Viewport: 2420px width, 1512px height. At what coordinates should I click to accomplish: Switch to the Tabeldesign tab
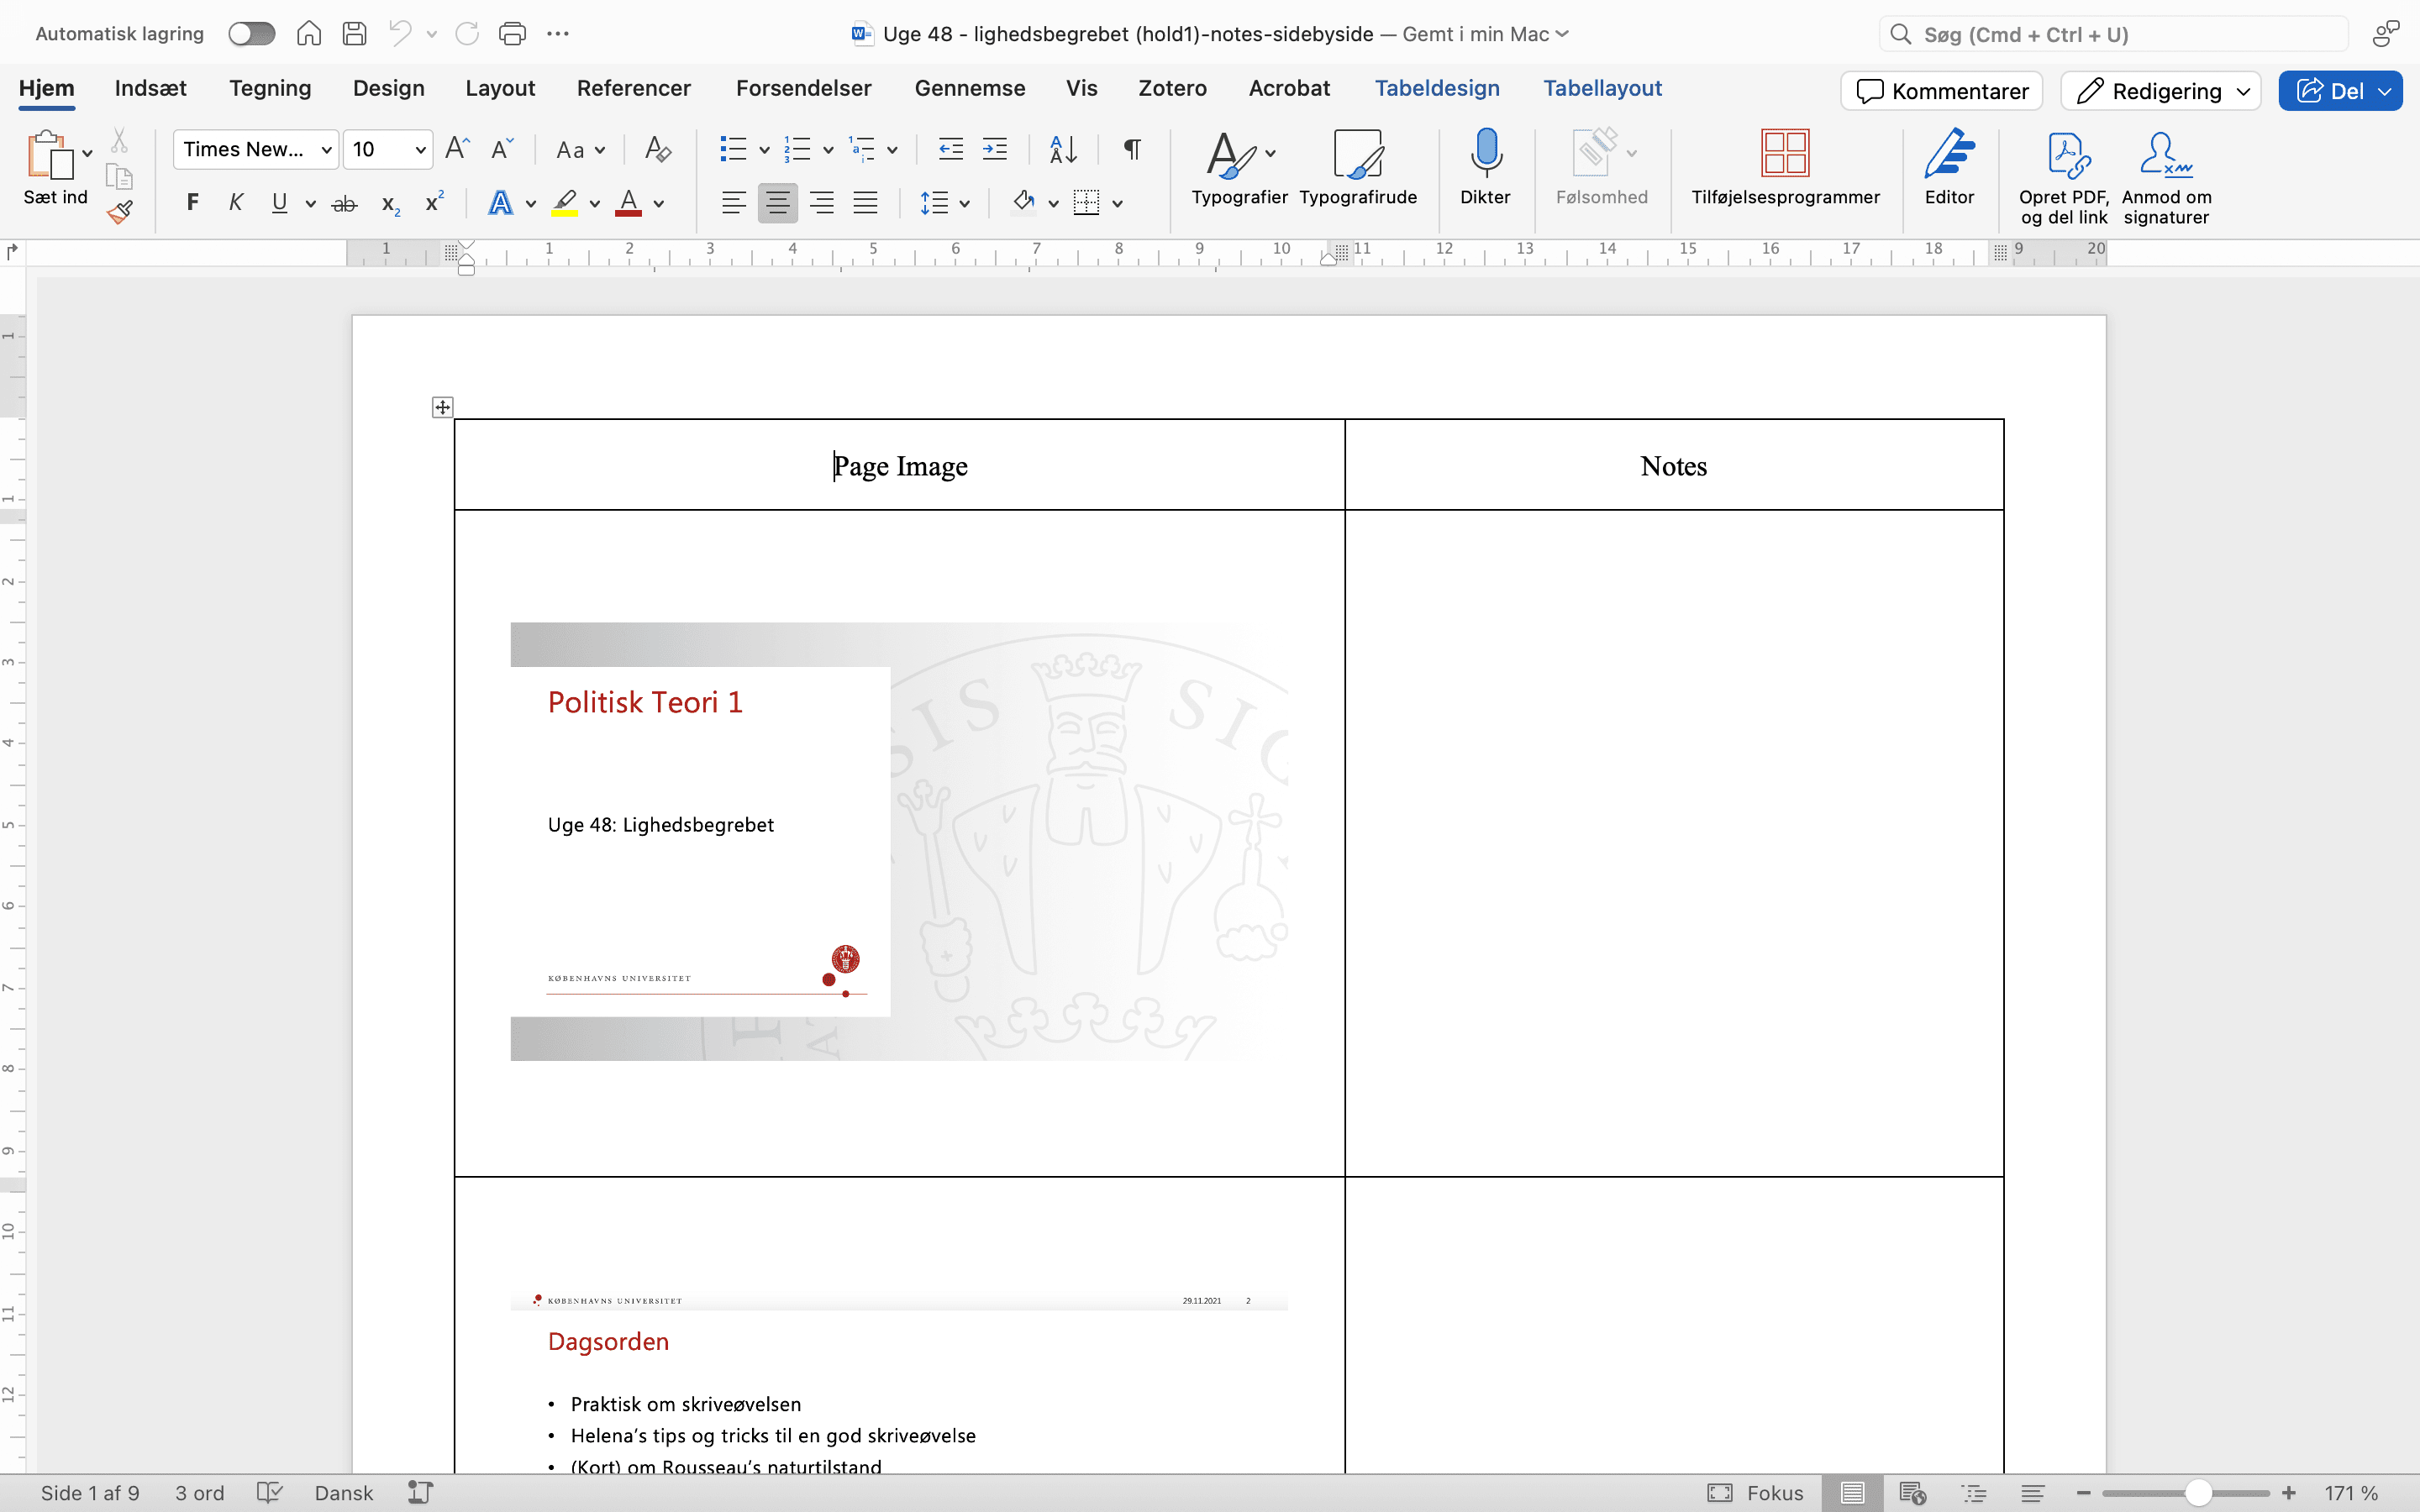tap(1437, 88)
